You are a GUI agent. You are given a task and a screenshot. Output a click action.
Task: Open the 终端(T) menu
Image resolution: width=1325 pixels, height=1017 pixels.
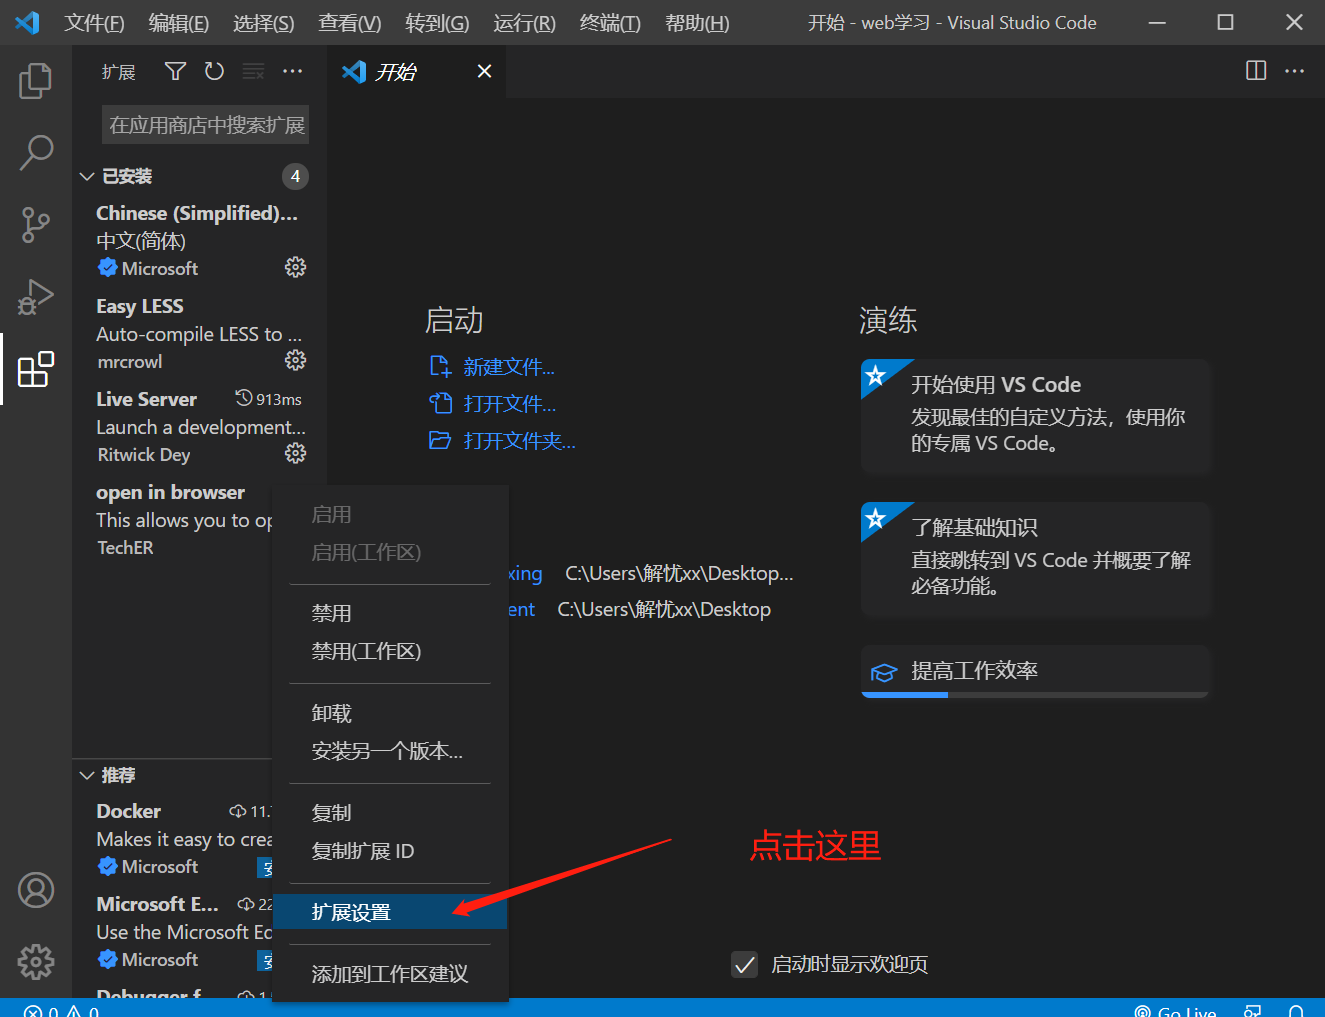(610, 22)
